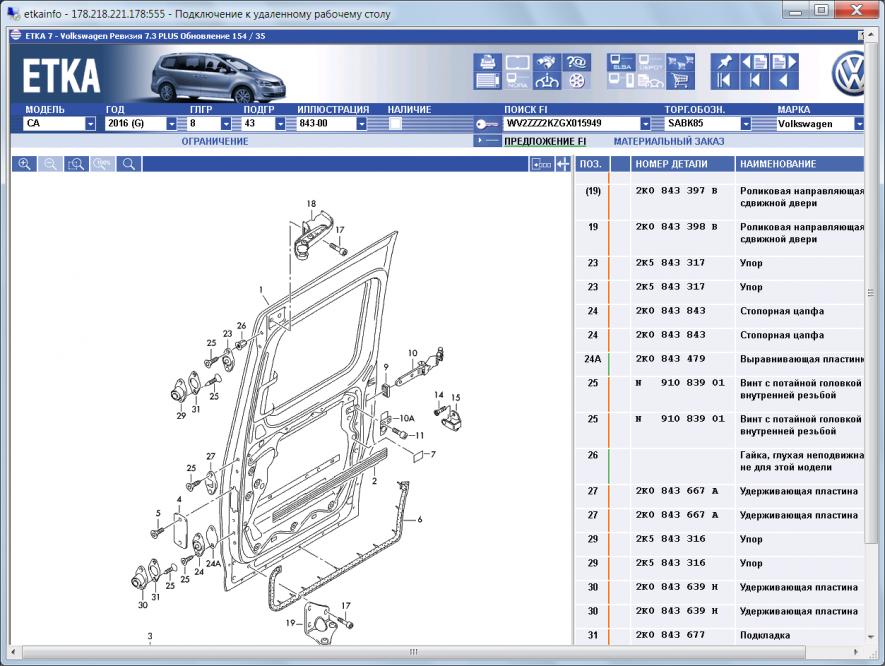Click the horizontal scrollbar at the bottom
885x666 pixels.
[413, 652]
